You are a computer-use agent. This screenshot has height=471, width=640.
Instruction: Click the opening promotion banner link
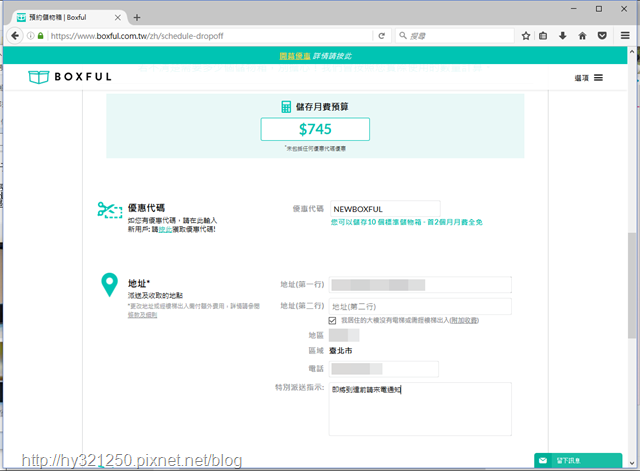pos(295,56)
